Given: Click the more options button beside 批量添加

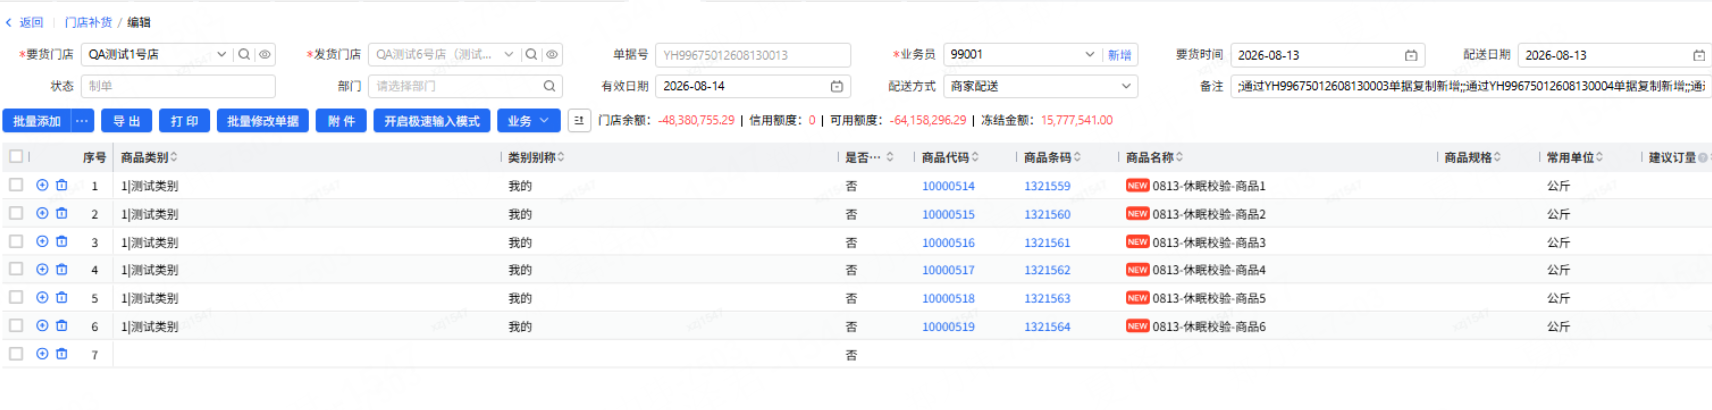Looking at the screenshot, I should pyautogui.click(x=82, y=121).
